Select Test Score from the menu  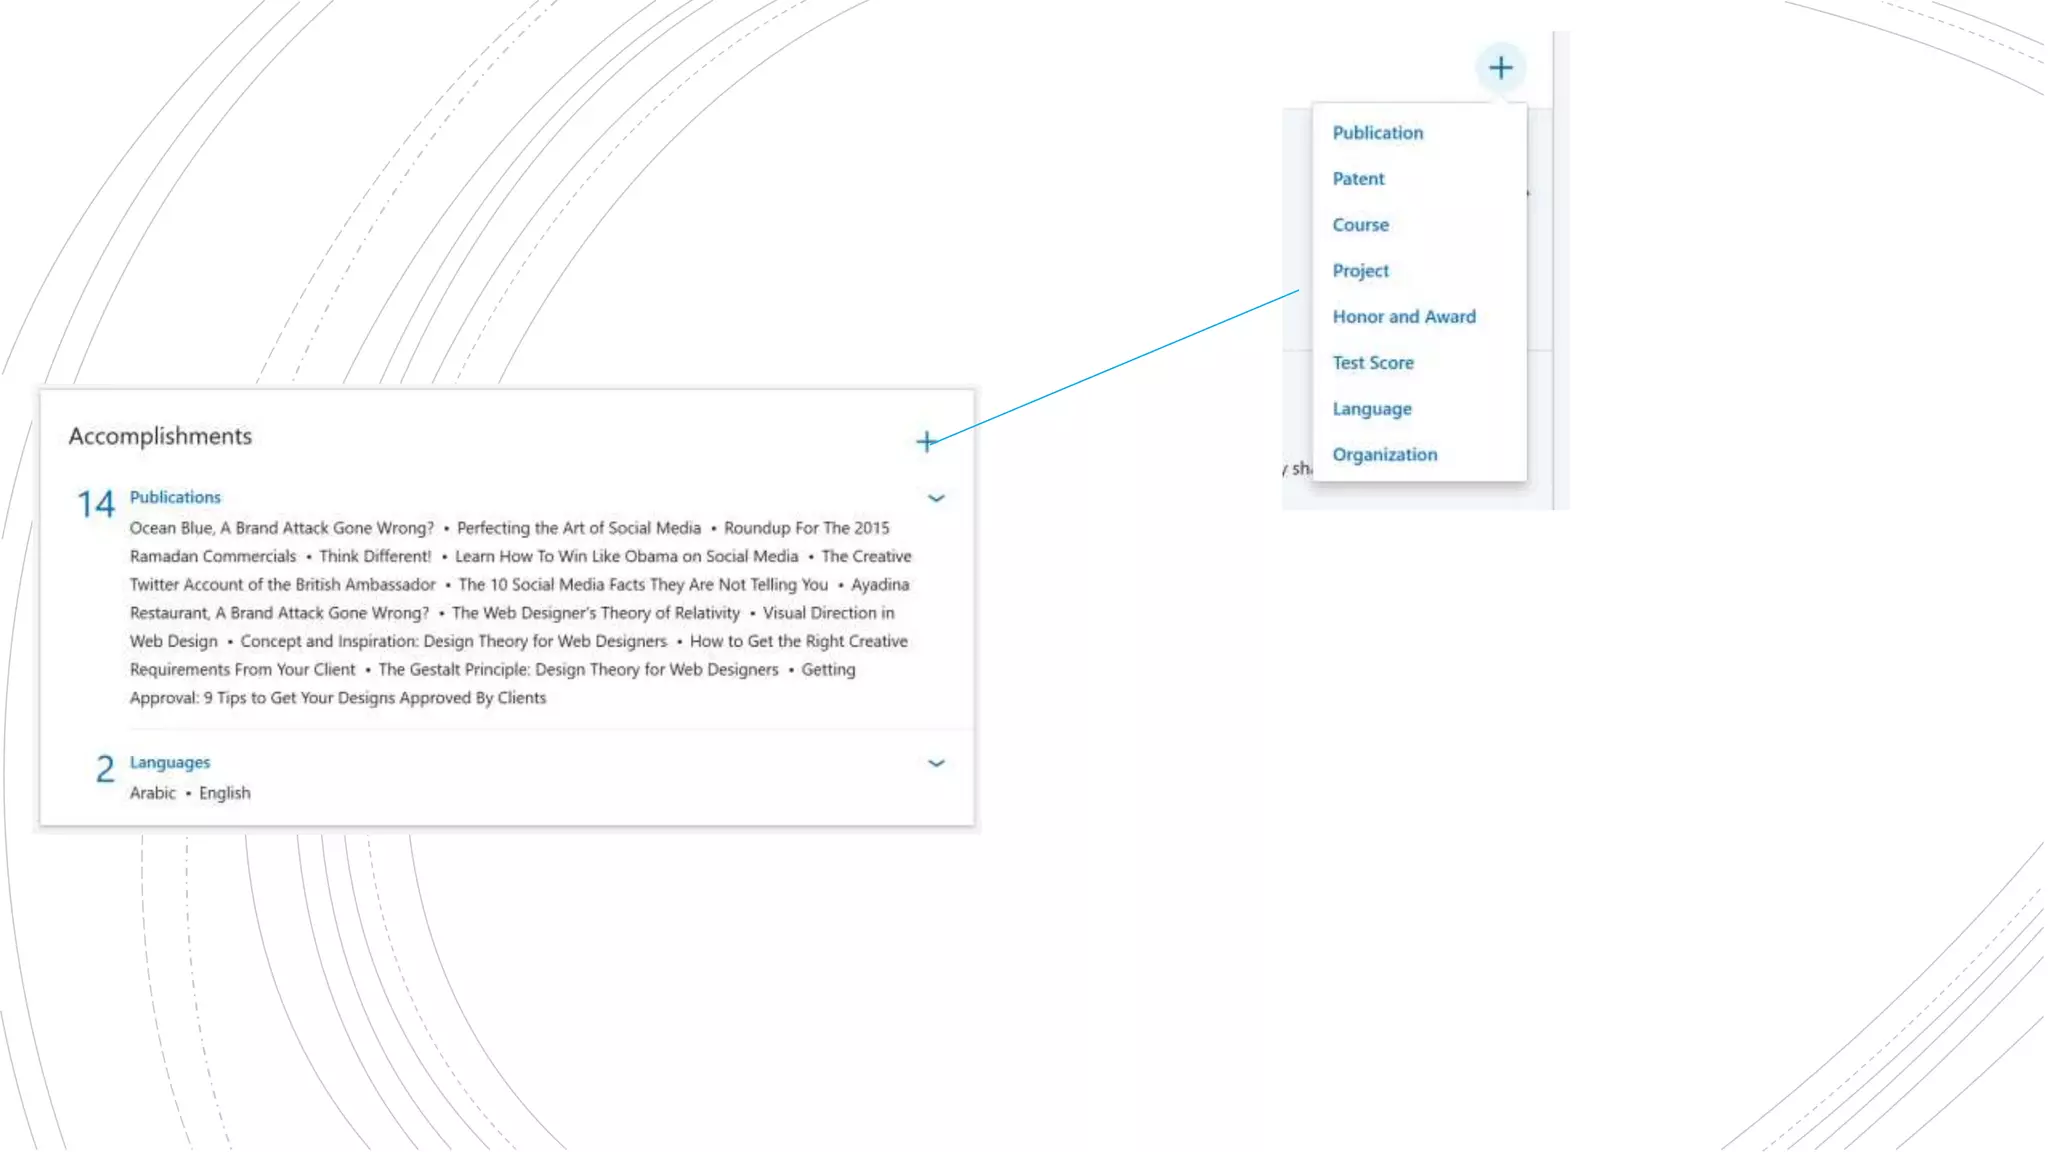point(1372,363)
